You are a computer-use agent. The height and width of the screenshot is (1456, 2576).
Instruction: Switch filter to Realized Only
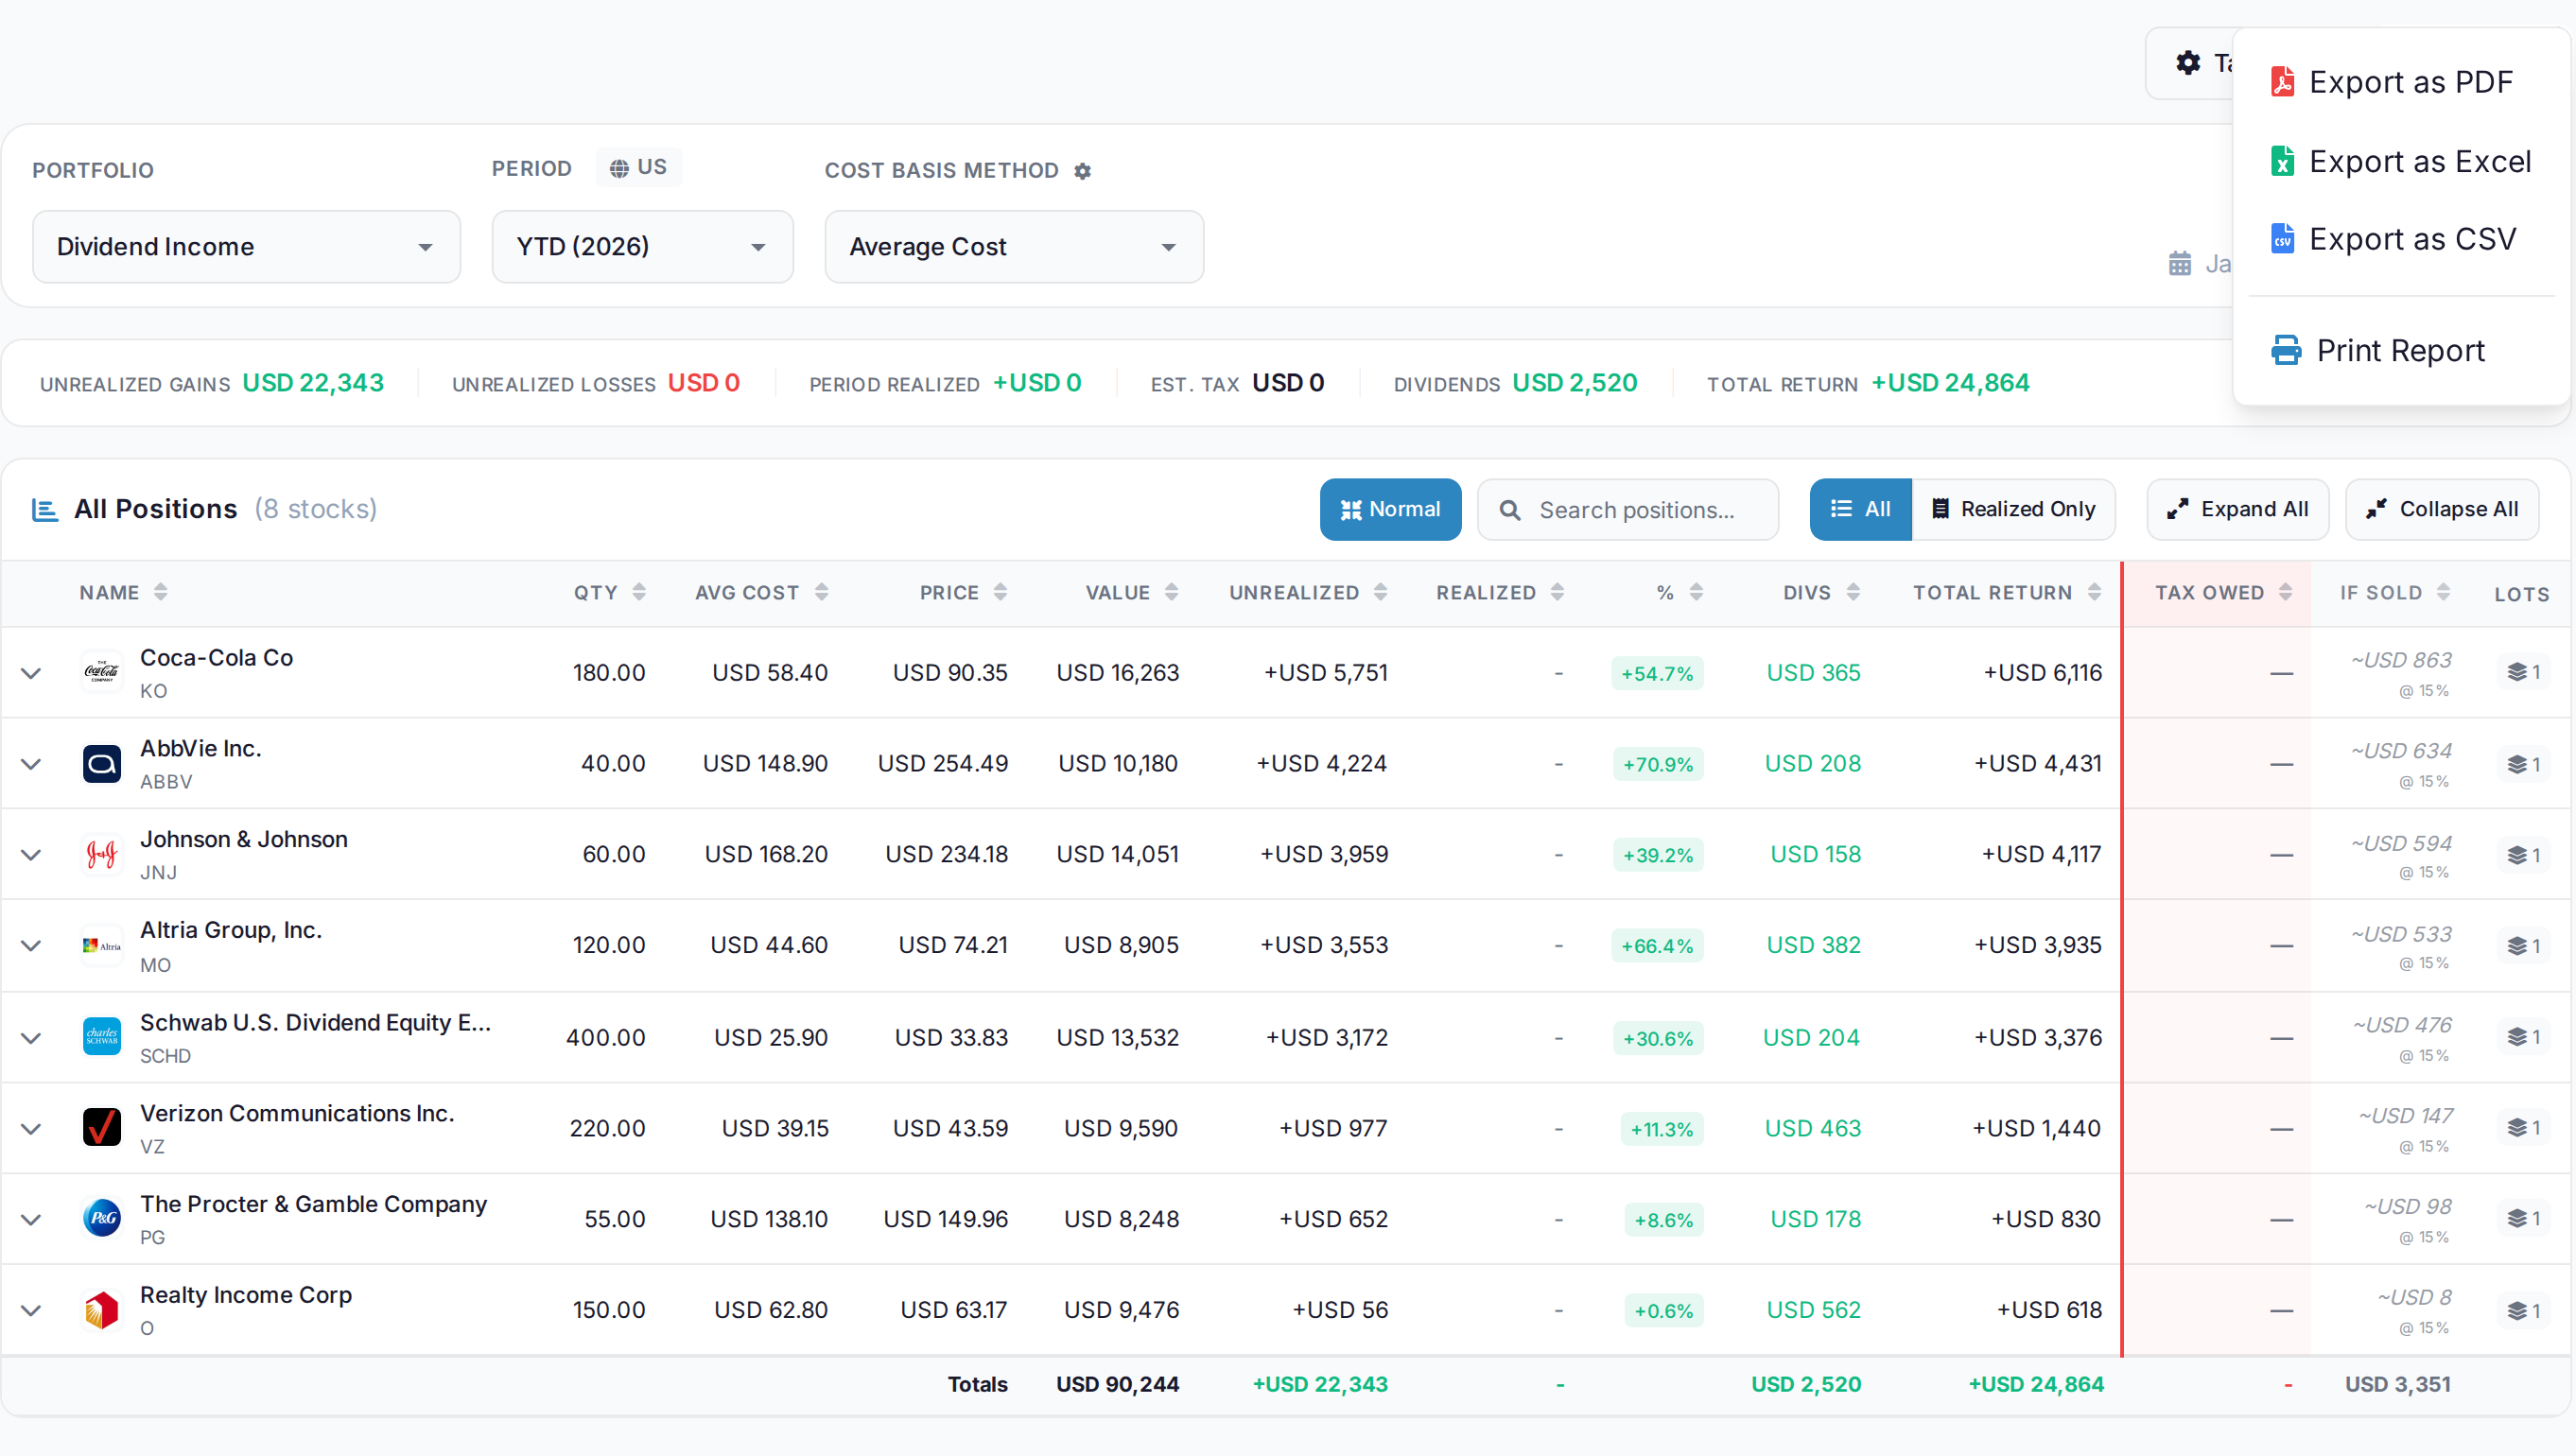pyautogui.click(x=2013, y=510)
